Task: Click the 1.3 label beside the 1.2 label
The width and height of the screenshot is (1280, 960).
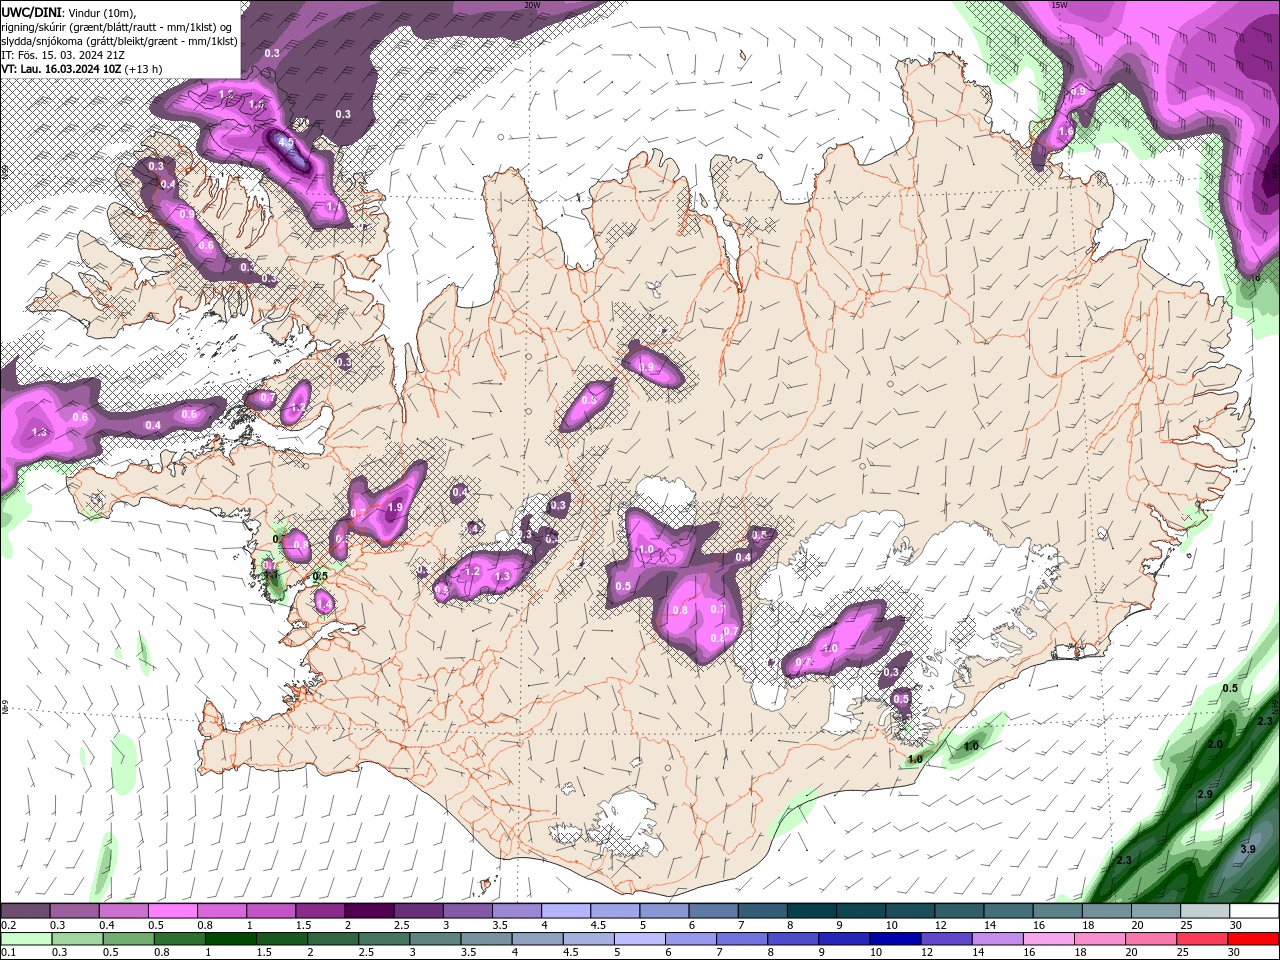Action: [x=502, y=576]
